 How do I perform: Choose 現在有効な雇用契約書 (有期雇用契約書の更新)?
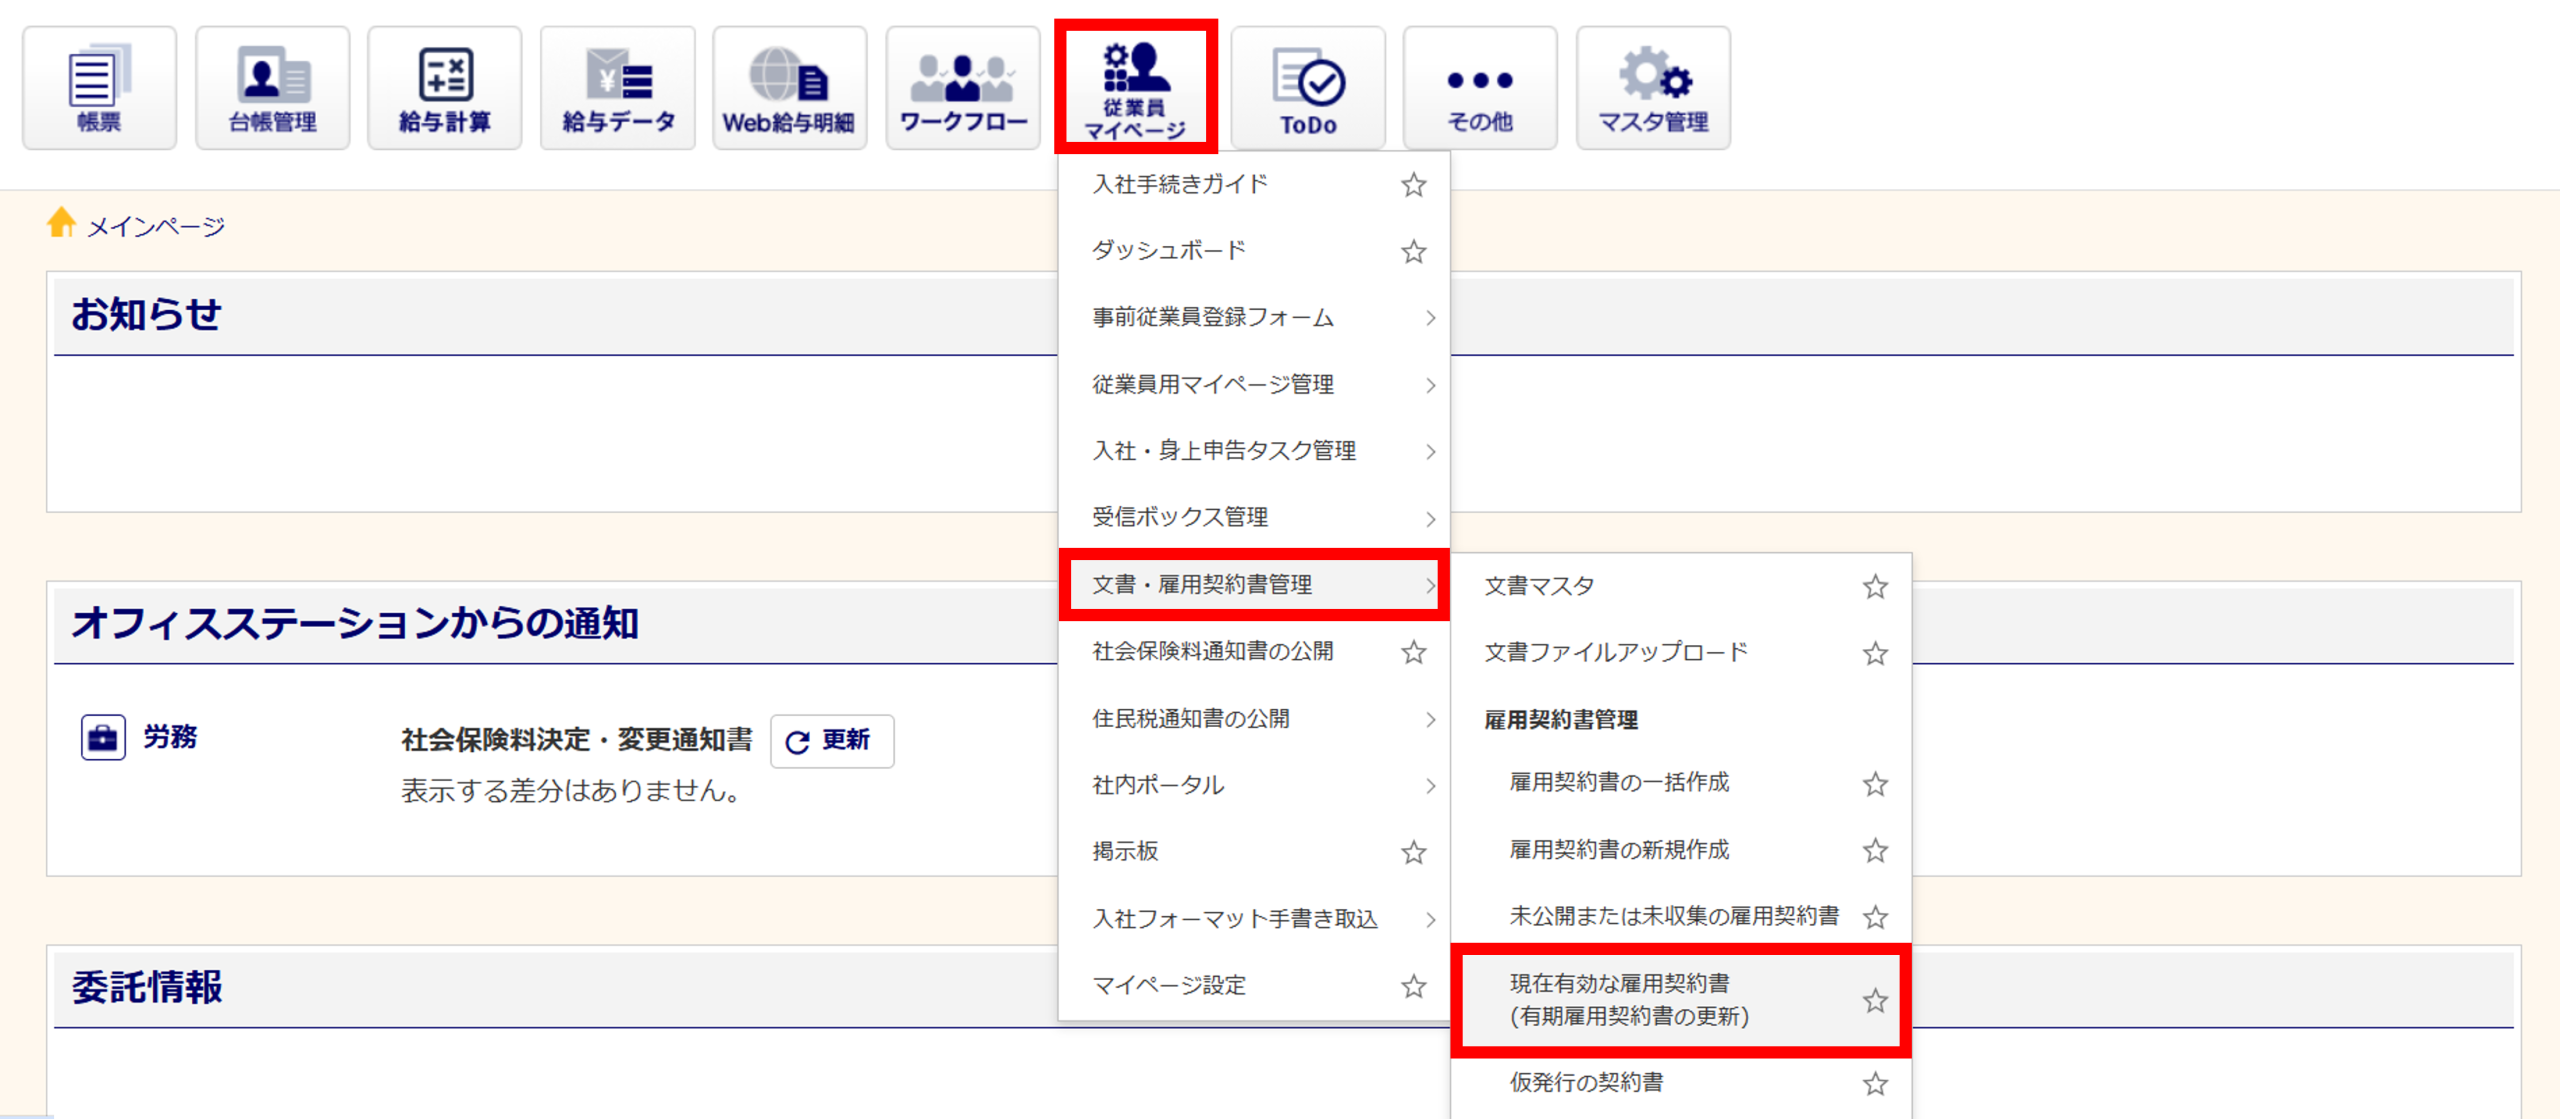click(x=1629, y=1000)
